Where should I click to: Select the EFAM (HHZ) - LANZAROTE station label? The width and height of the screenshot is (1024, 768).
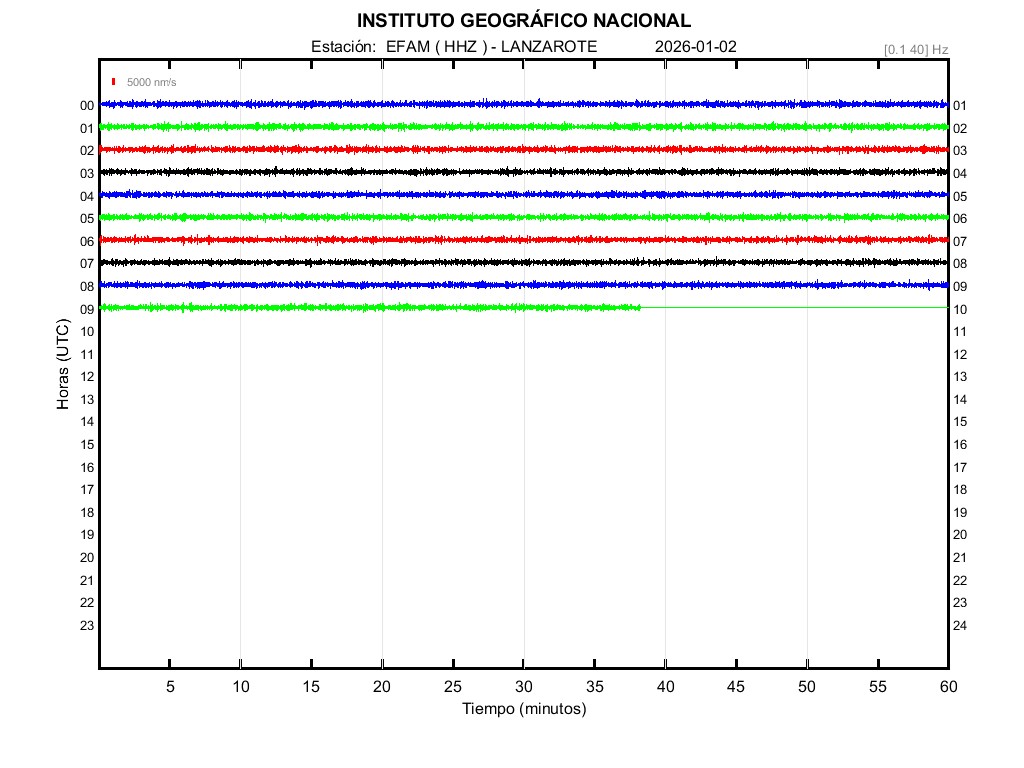coord(454,47)
